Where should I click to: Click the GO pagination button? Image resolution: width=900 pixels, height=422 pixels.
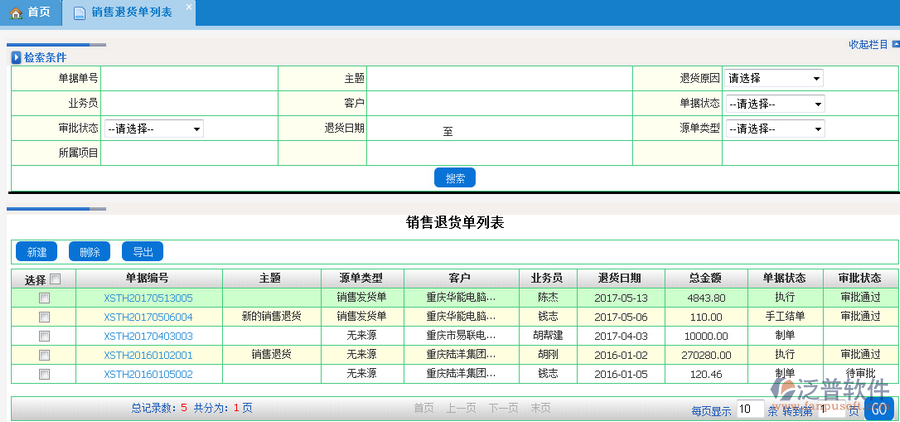(x=878, y=409)
